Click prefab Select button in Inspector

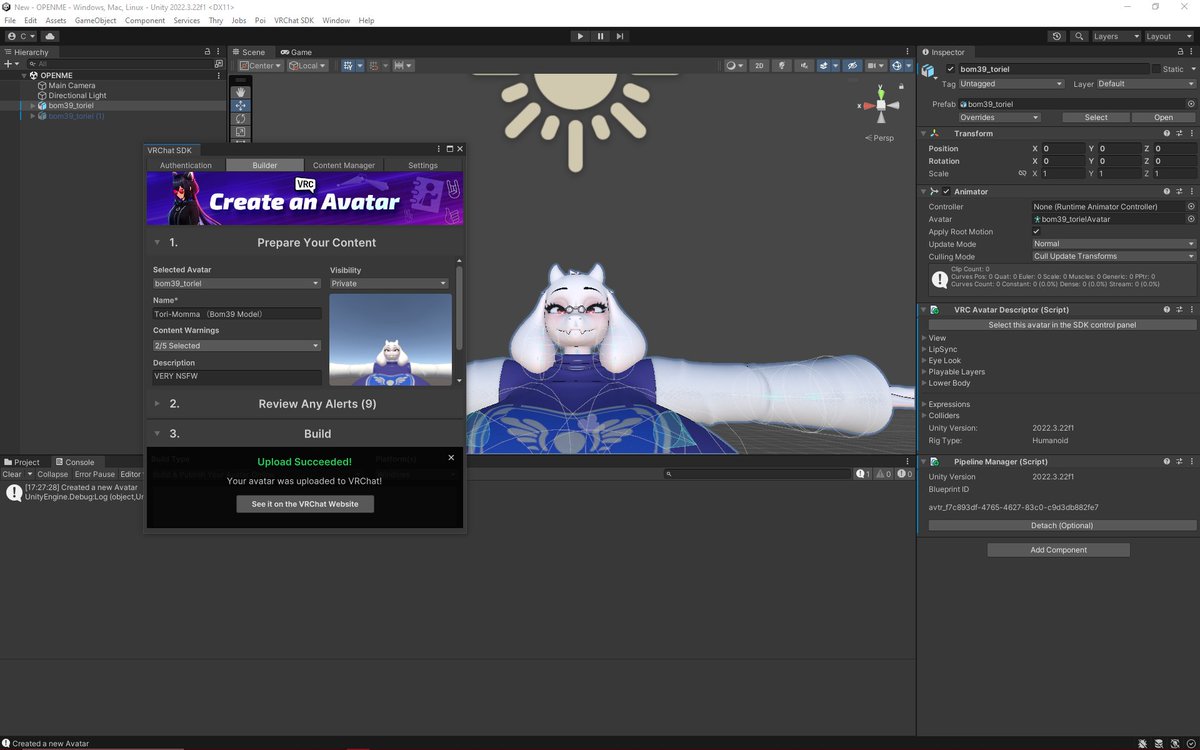coord(1096,117)
